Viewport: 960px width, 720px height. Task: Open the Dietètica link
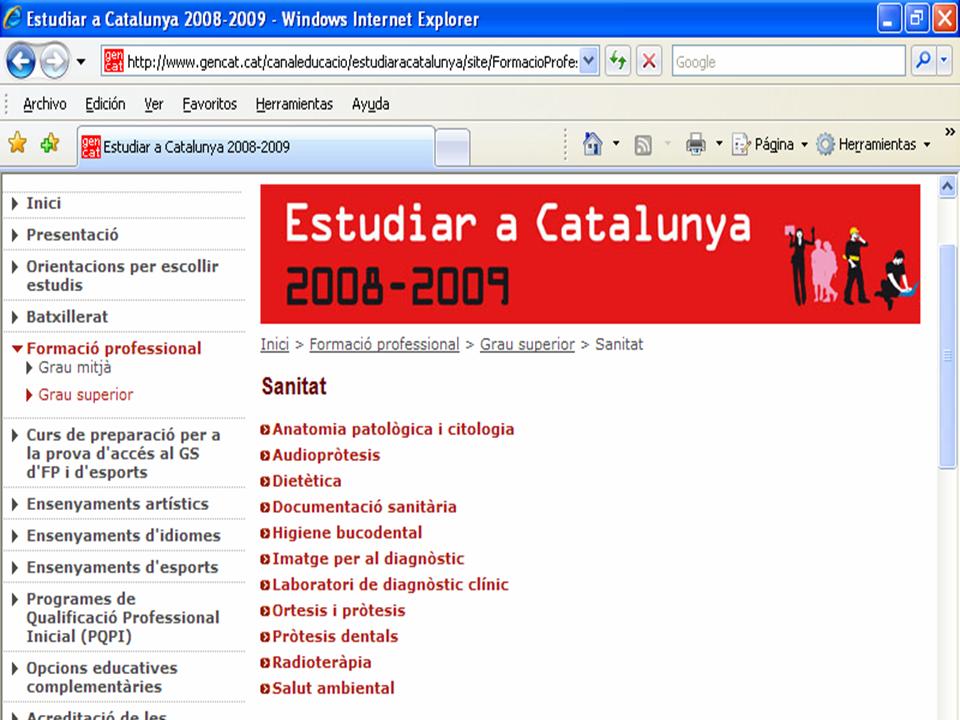pos(306,481)
